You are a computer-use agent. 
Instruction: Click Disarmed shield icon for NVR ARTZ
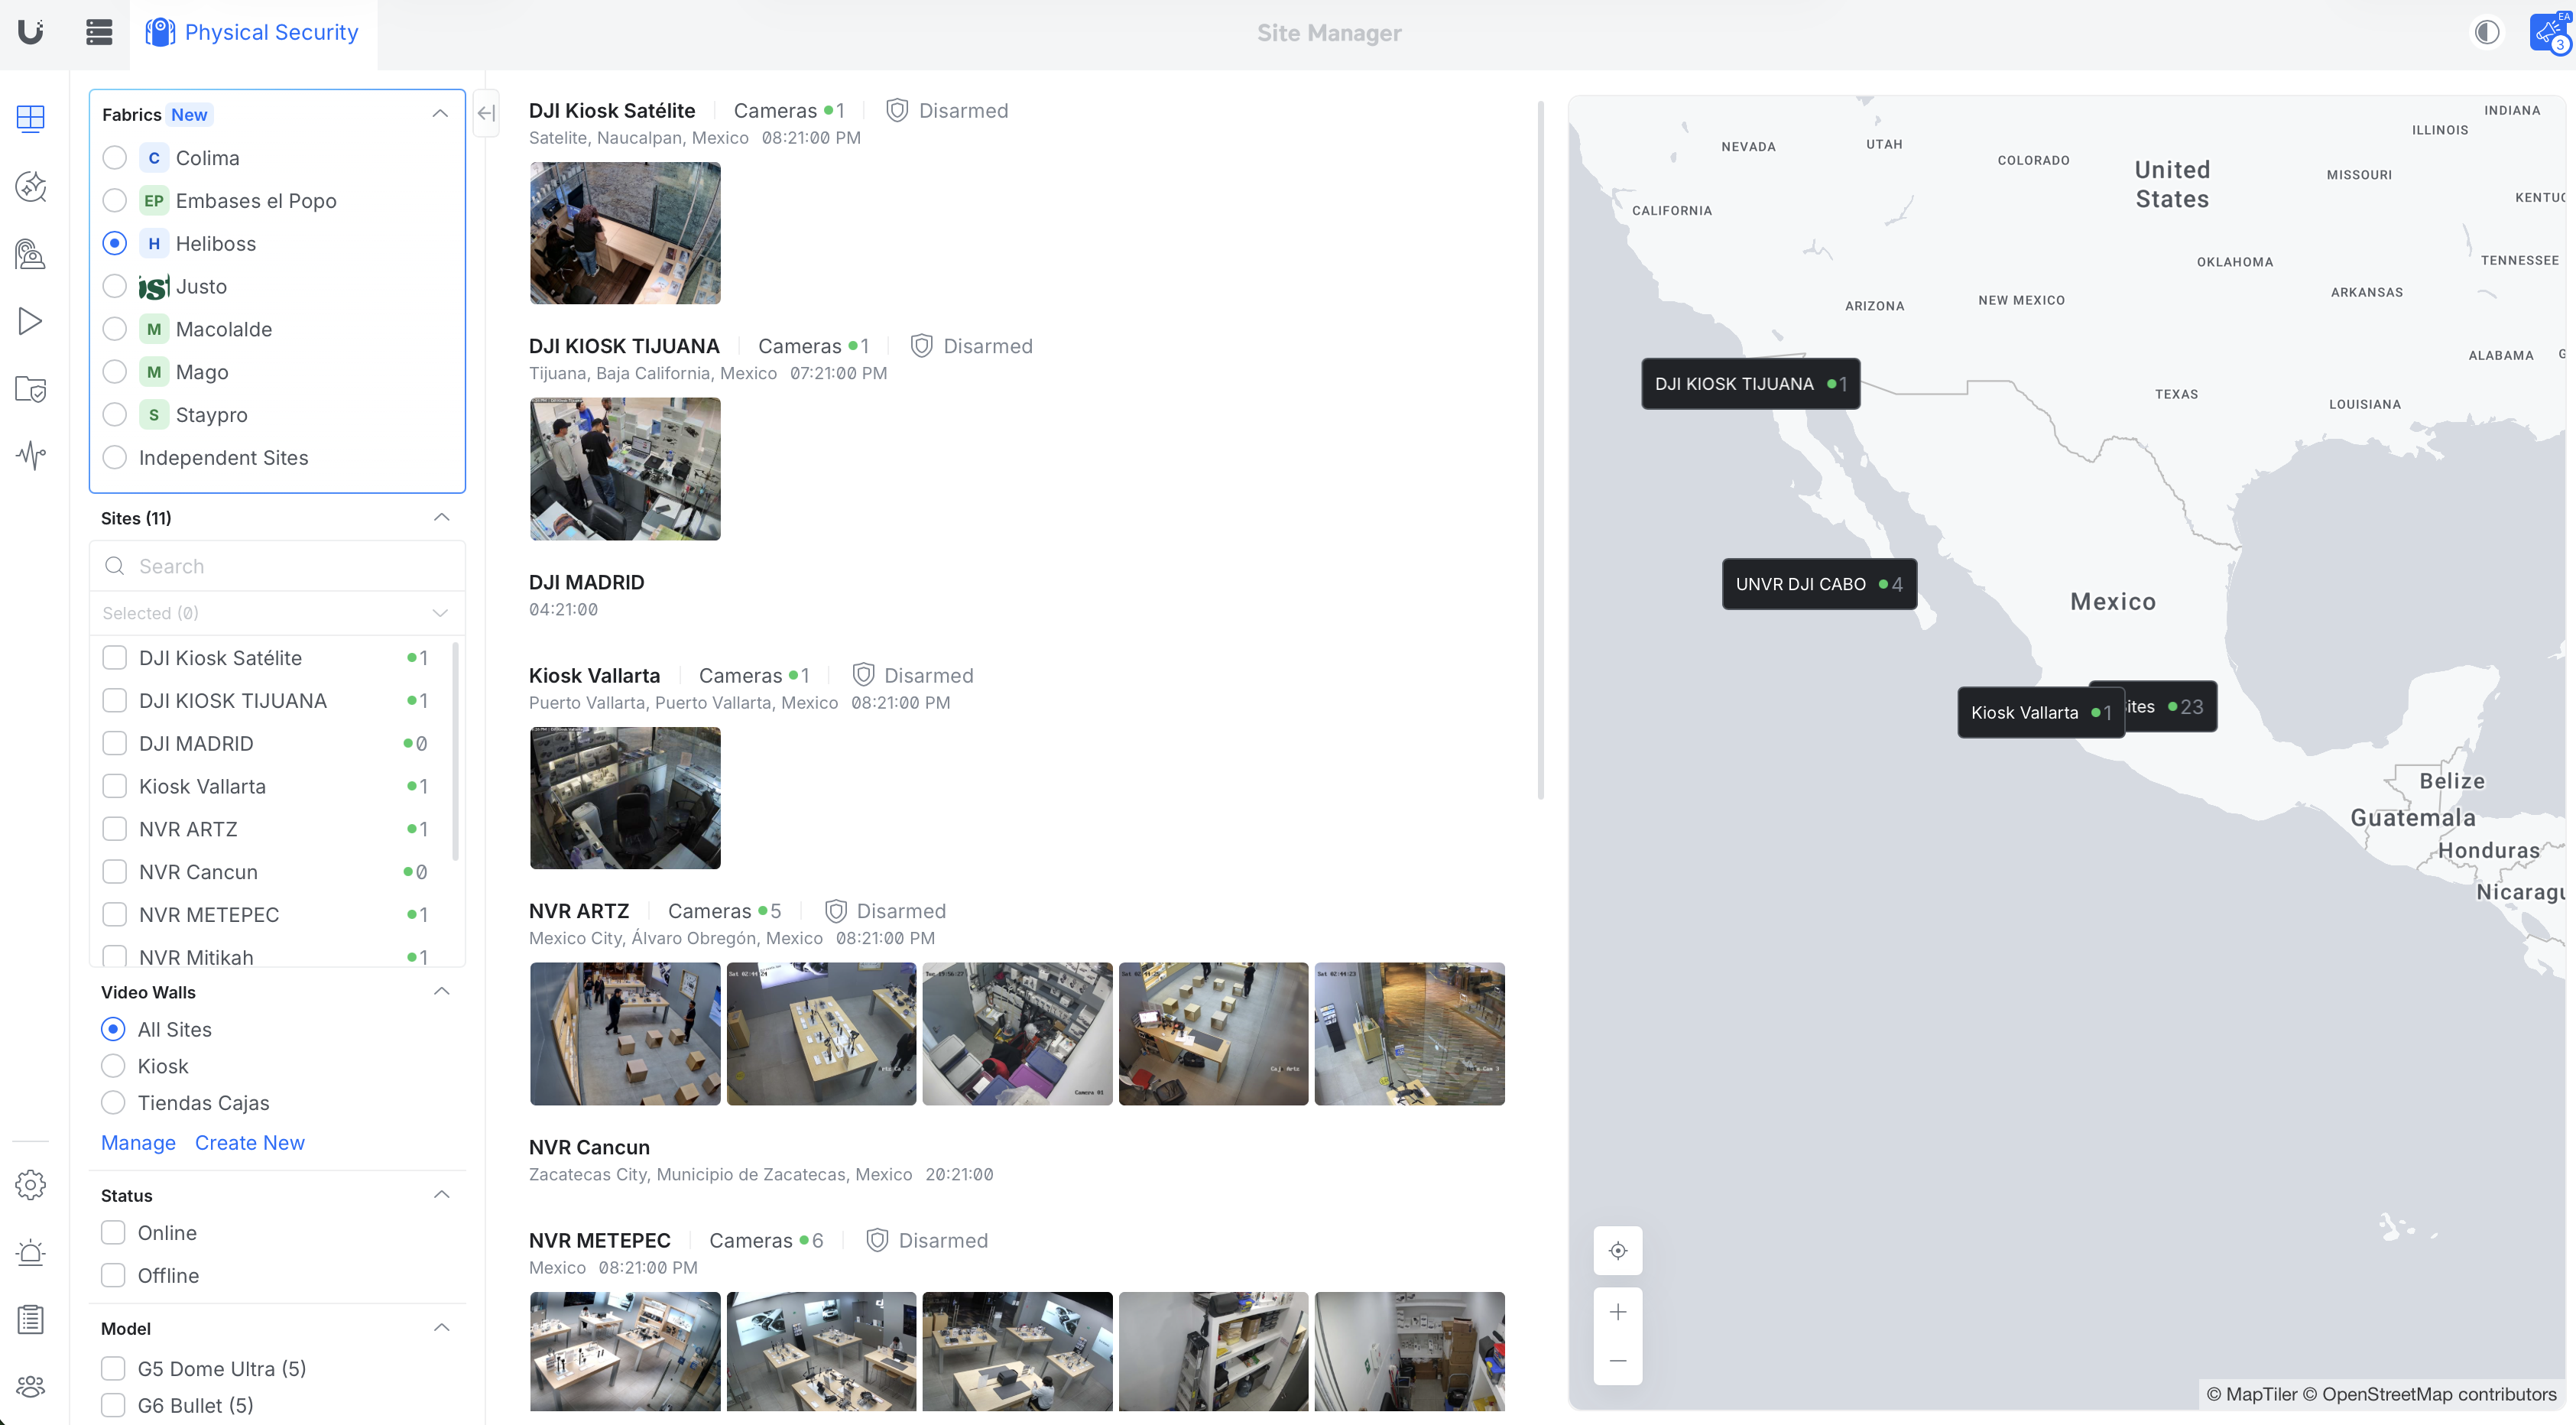point(836,911)
